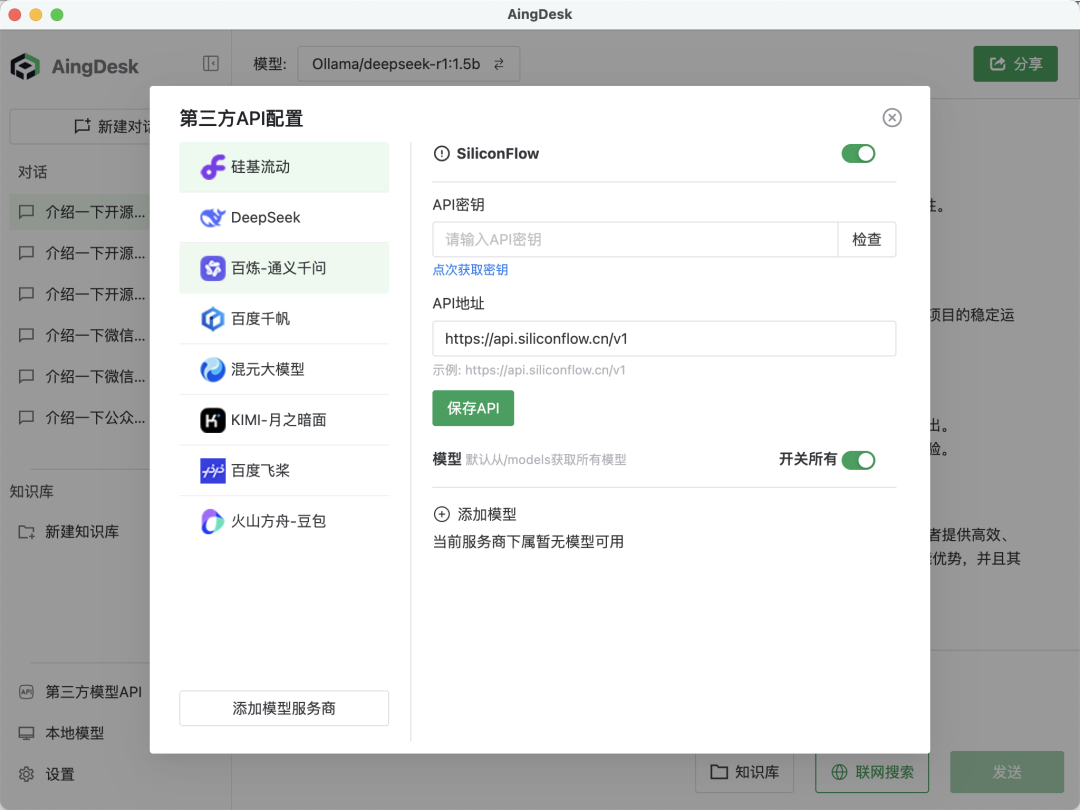
Task: Open the 知识库 button near input
Action: pos(745,772)
